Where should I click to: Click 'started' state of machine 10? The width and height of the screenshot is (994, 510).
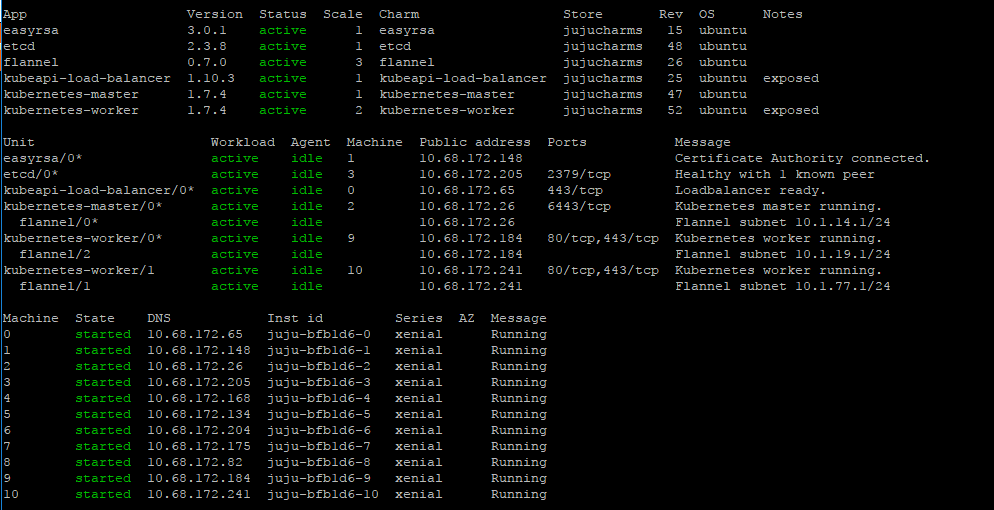click(103, 494)
